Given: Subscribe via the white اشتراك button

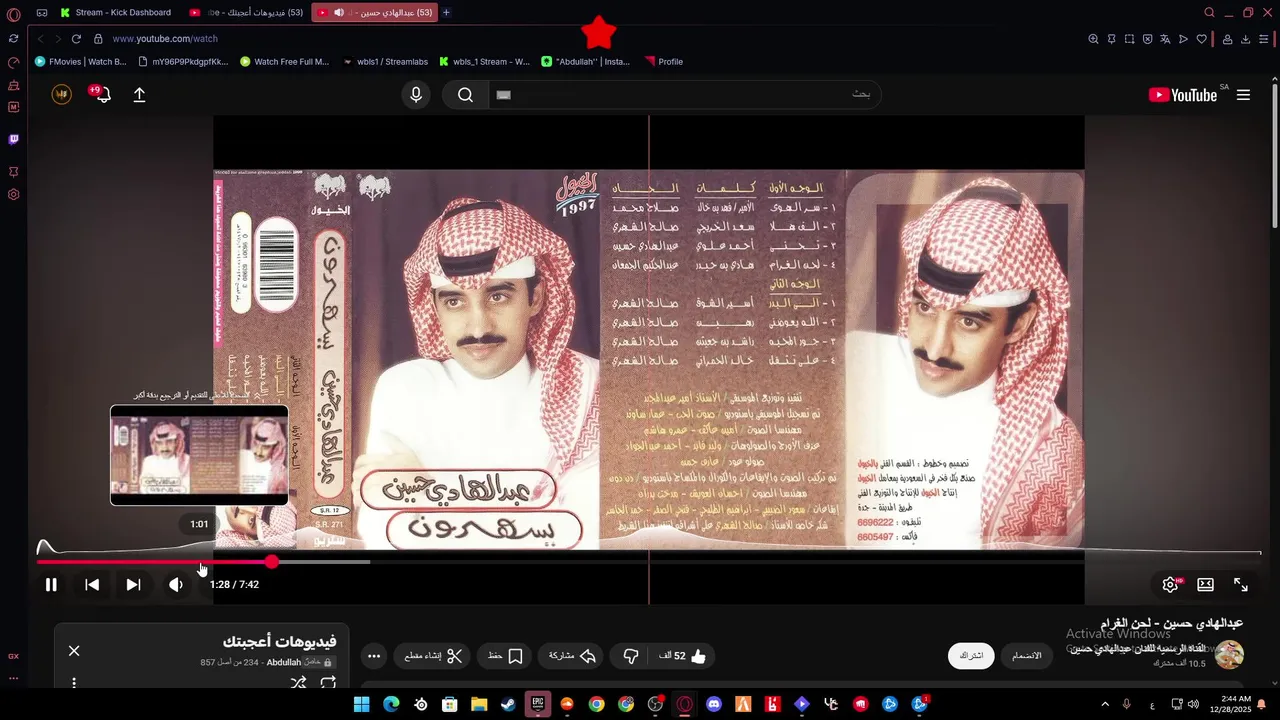Looking at the screenshot, I should (971, 656).
